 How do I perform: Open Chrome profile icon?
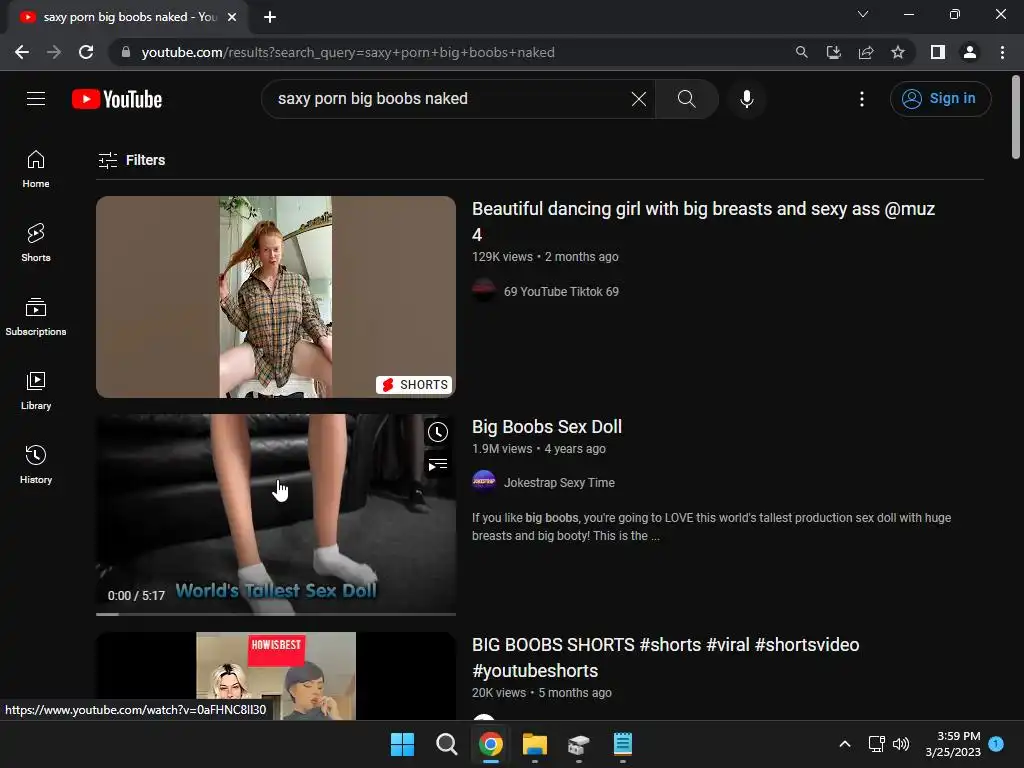[x=970, y=52]
